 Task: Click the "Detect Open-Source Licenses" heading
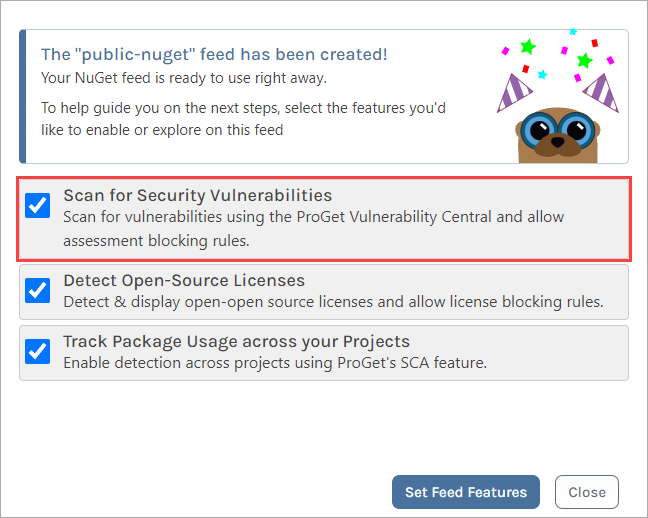pos(184,280)
